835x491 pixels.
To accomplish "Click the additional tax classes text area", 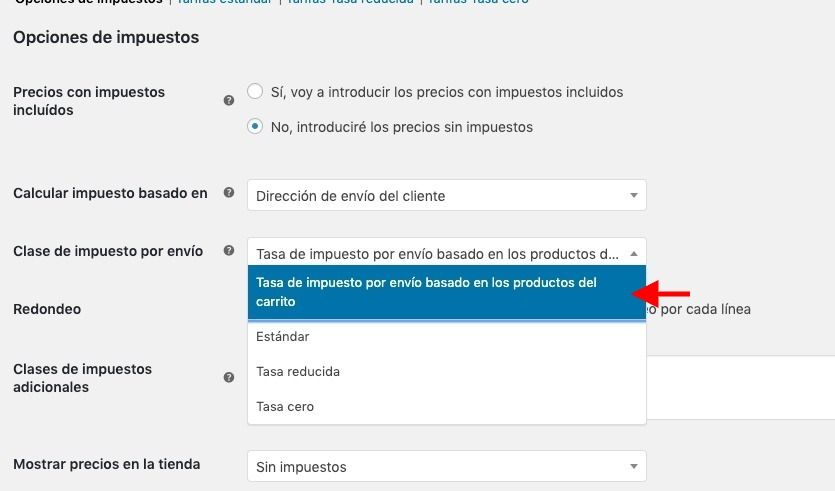I will tap(740, 388).
